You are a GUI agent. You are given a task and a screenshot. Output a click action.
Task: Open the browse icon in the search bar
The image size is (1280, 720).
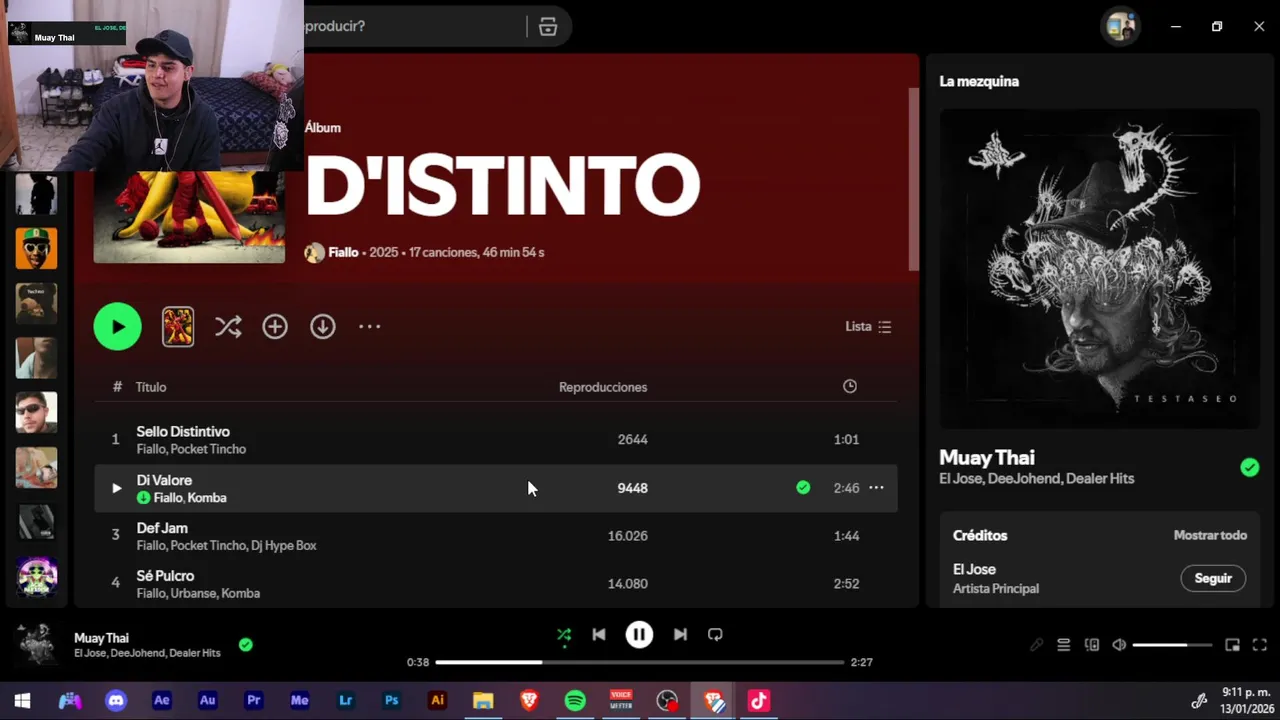click(x=548, y=26)
